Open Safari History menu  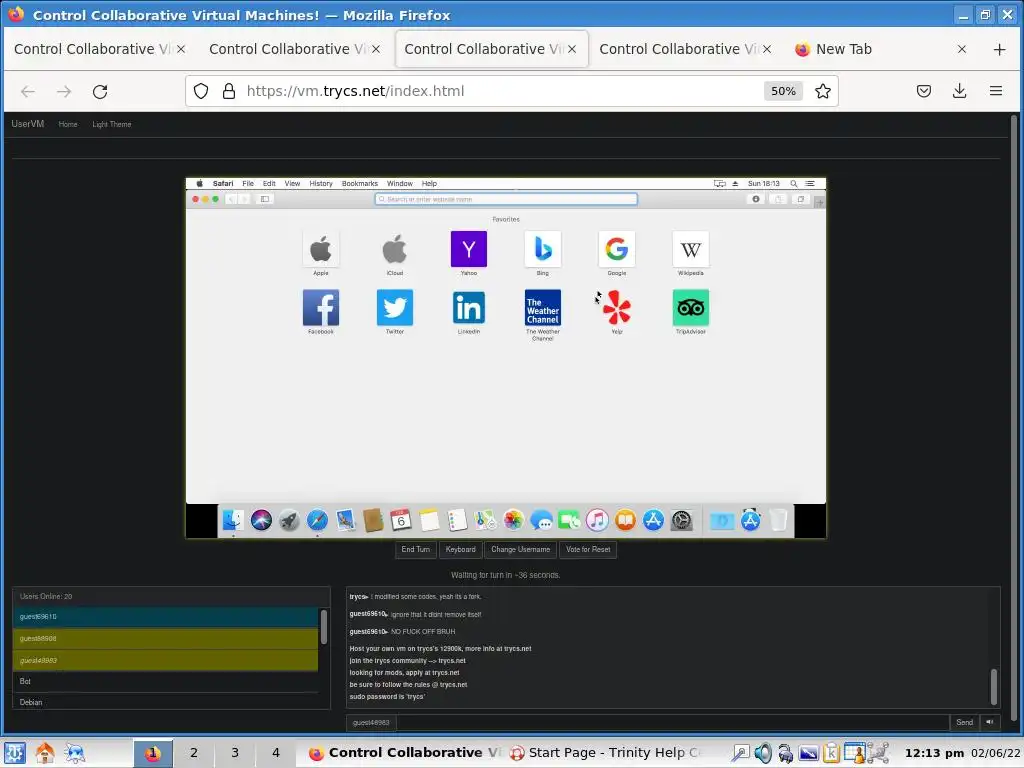click(x=321, y=184)
